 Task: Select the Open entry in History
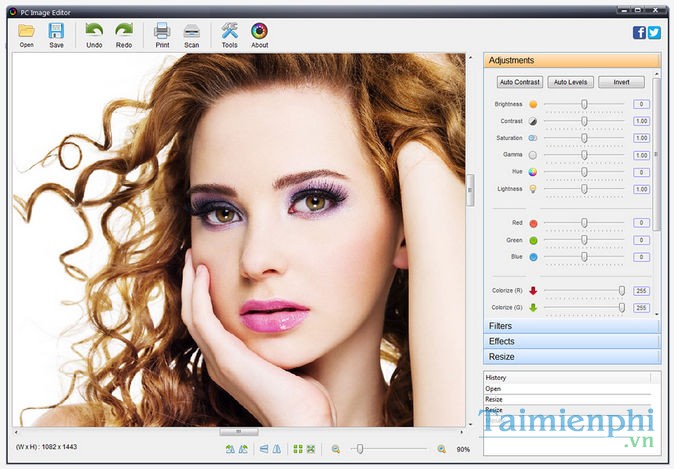[x=567, y=389]
